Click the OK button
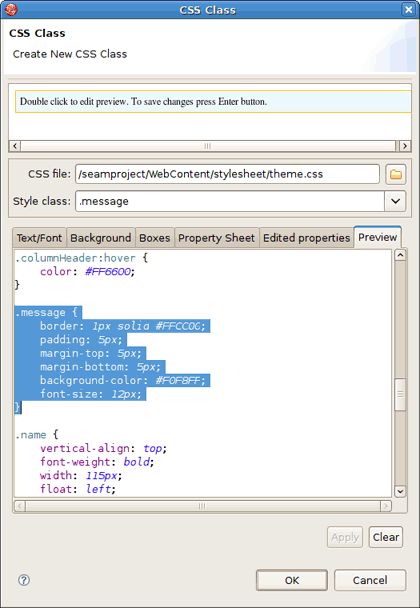Viewport: 420px width, 608px height. click(292, 580)
